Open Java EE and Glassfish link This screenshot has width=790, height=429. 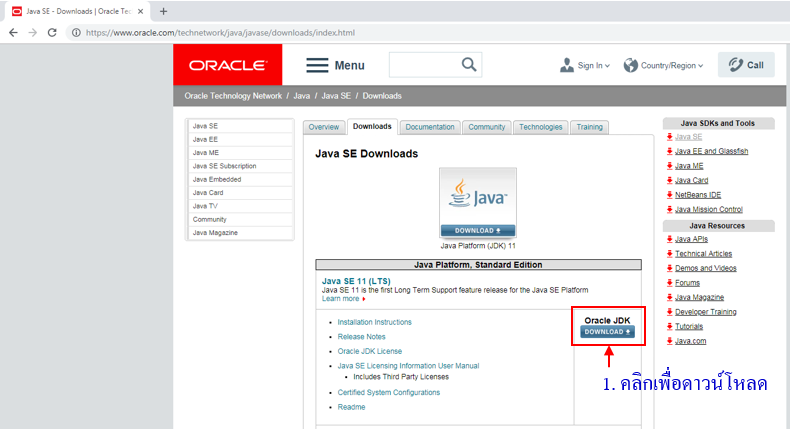[x=711, y=151]
